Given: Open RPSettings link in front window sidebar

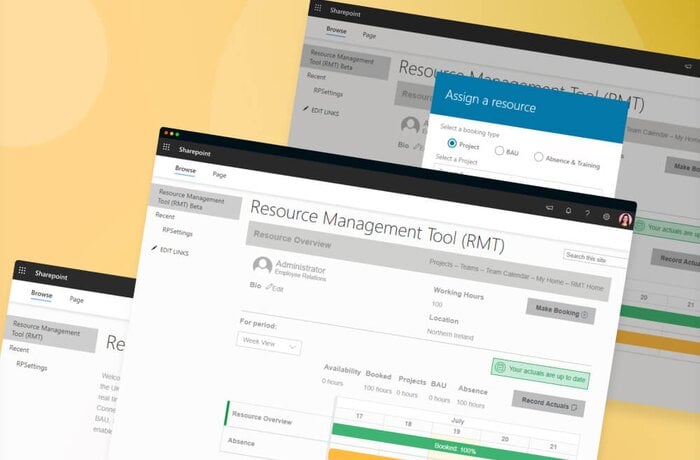Looking at the screenshot, I should click(177, 231).
